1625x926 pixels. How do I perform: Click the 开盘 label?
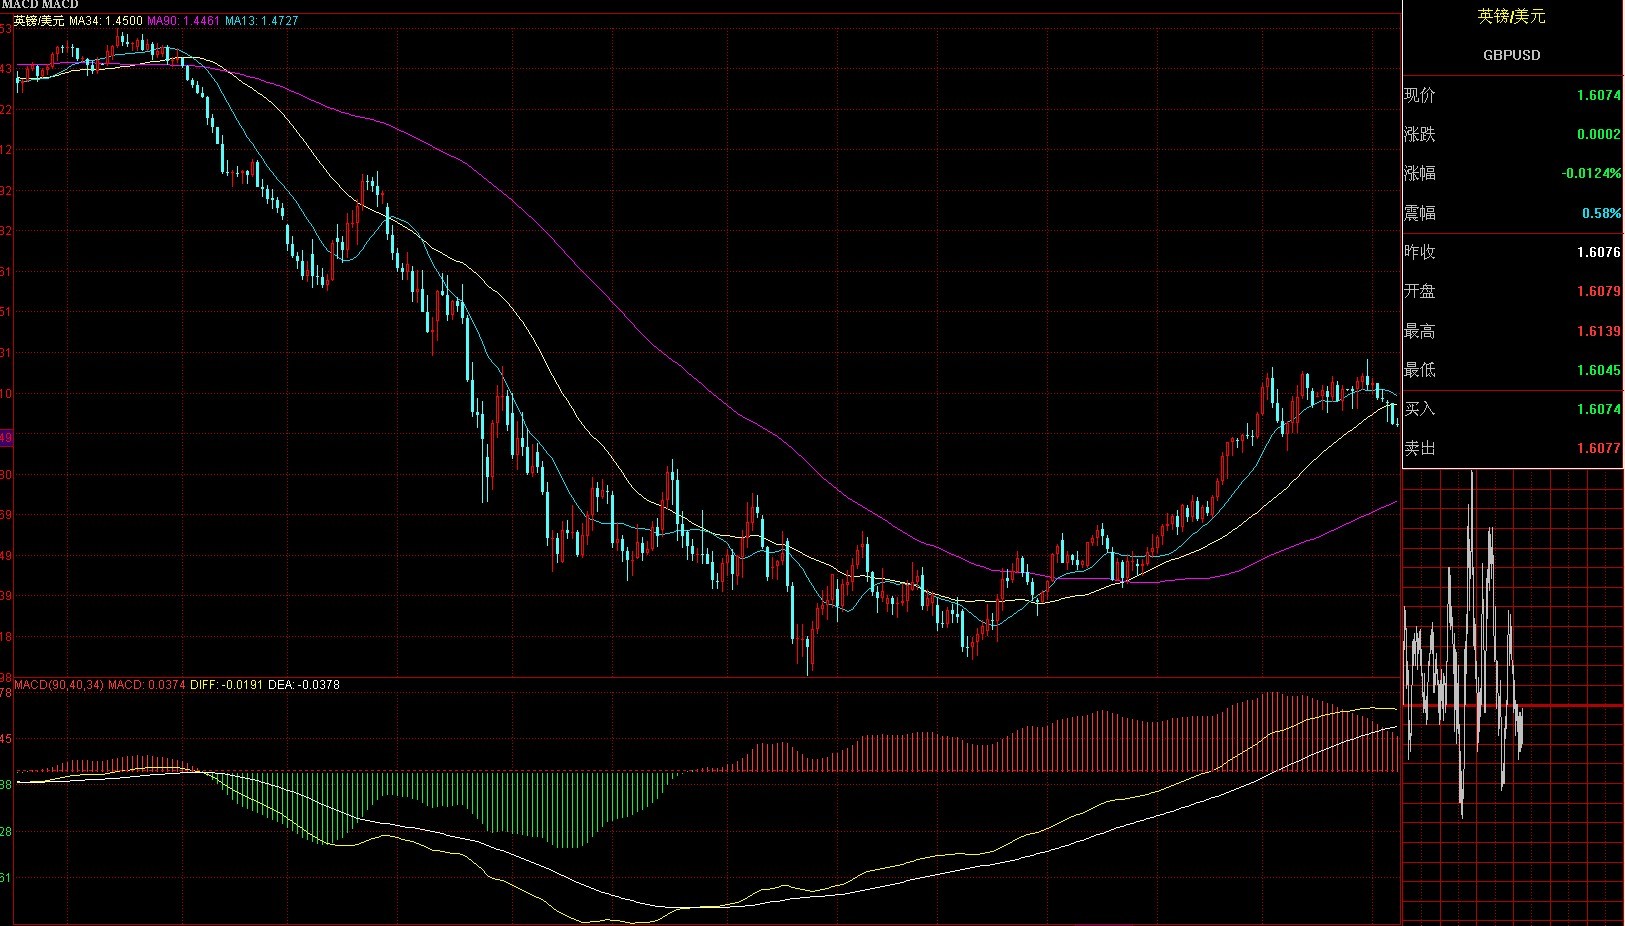tap(1419, 291)
